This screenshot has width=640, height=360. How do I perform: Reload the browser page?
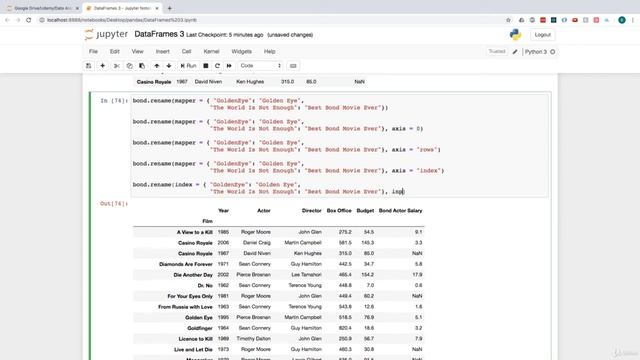29,20
